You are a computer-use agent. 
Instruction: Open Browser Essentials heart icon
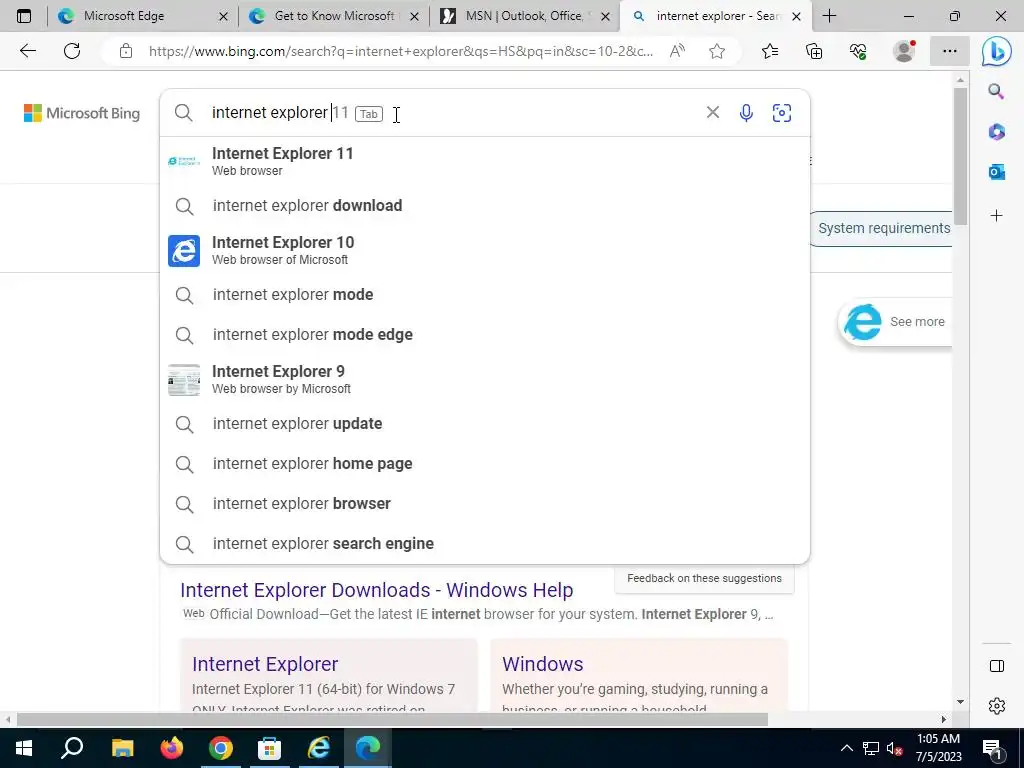point(858,51)
